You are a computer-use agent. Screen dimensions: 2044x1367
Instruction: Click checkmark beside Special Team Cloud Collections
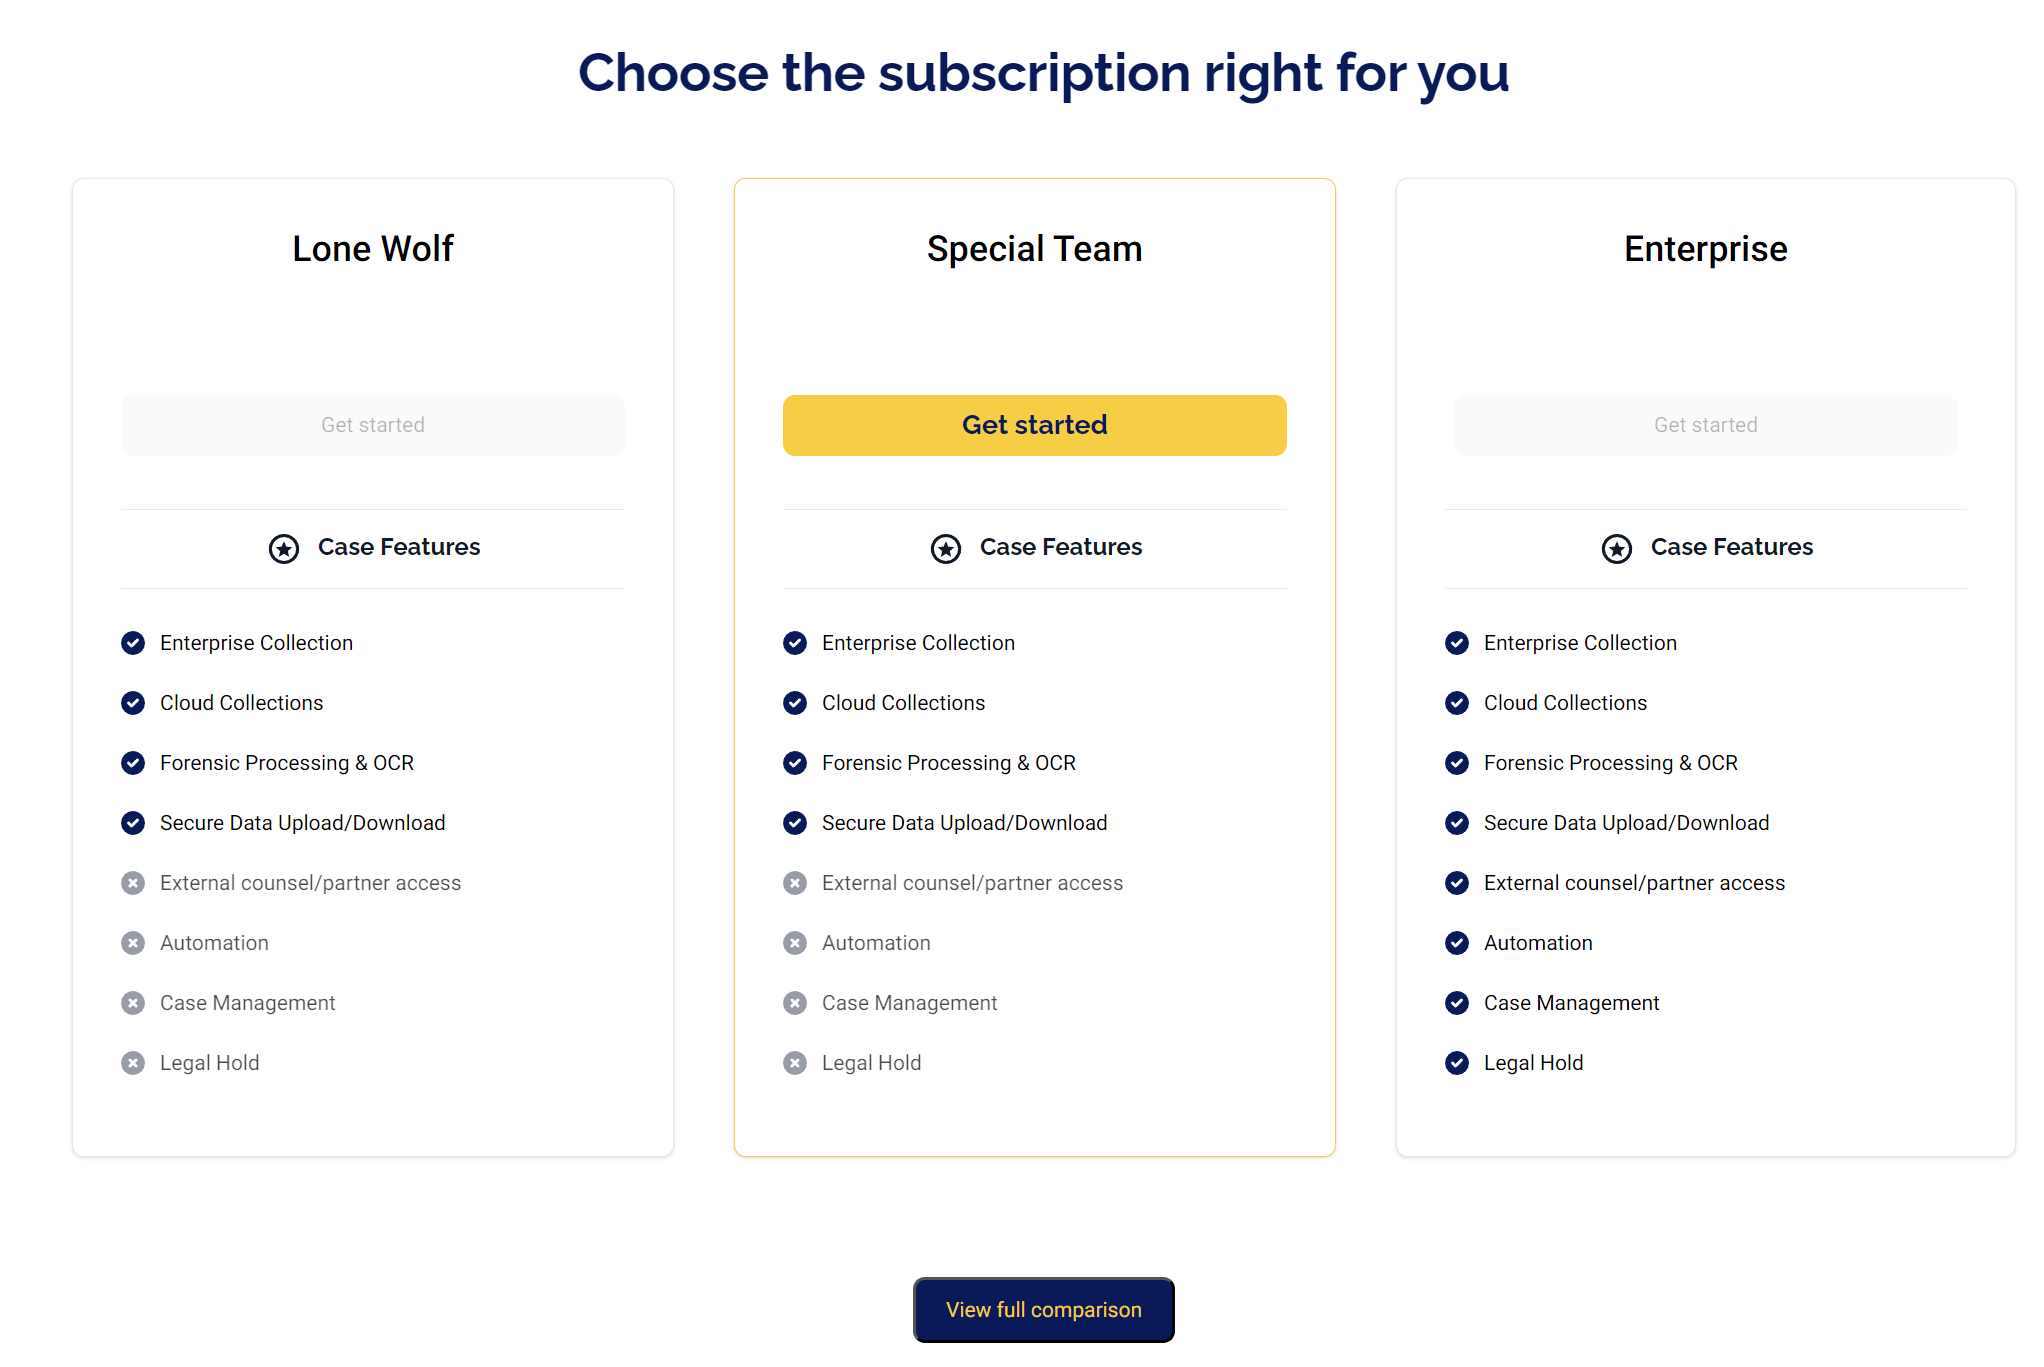[795, 703]
